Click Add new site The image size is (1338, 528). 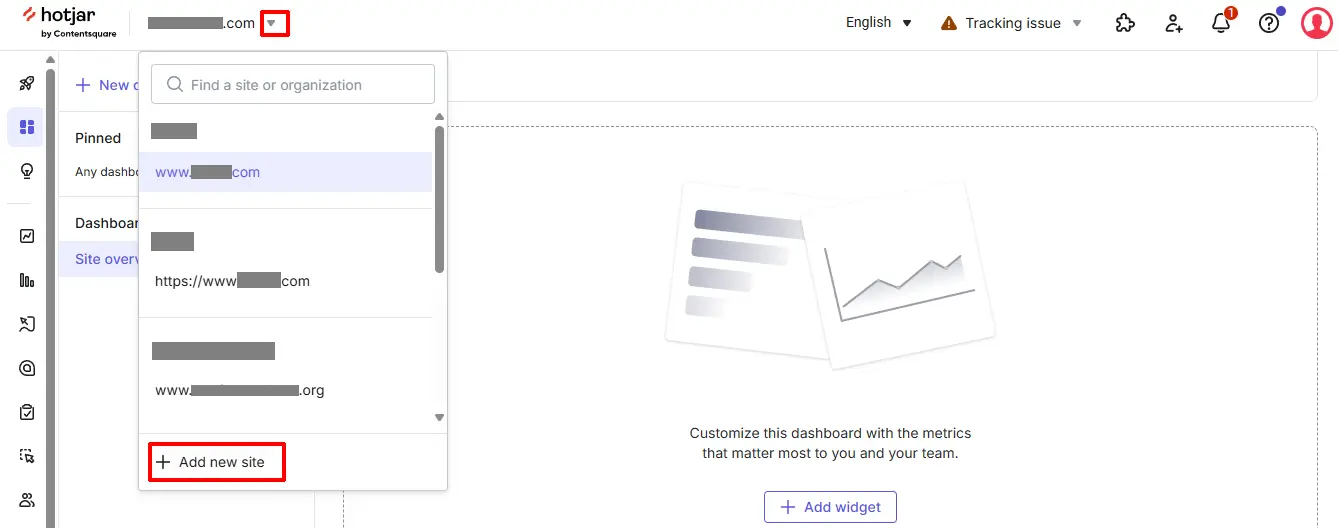point(217,462)
